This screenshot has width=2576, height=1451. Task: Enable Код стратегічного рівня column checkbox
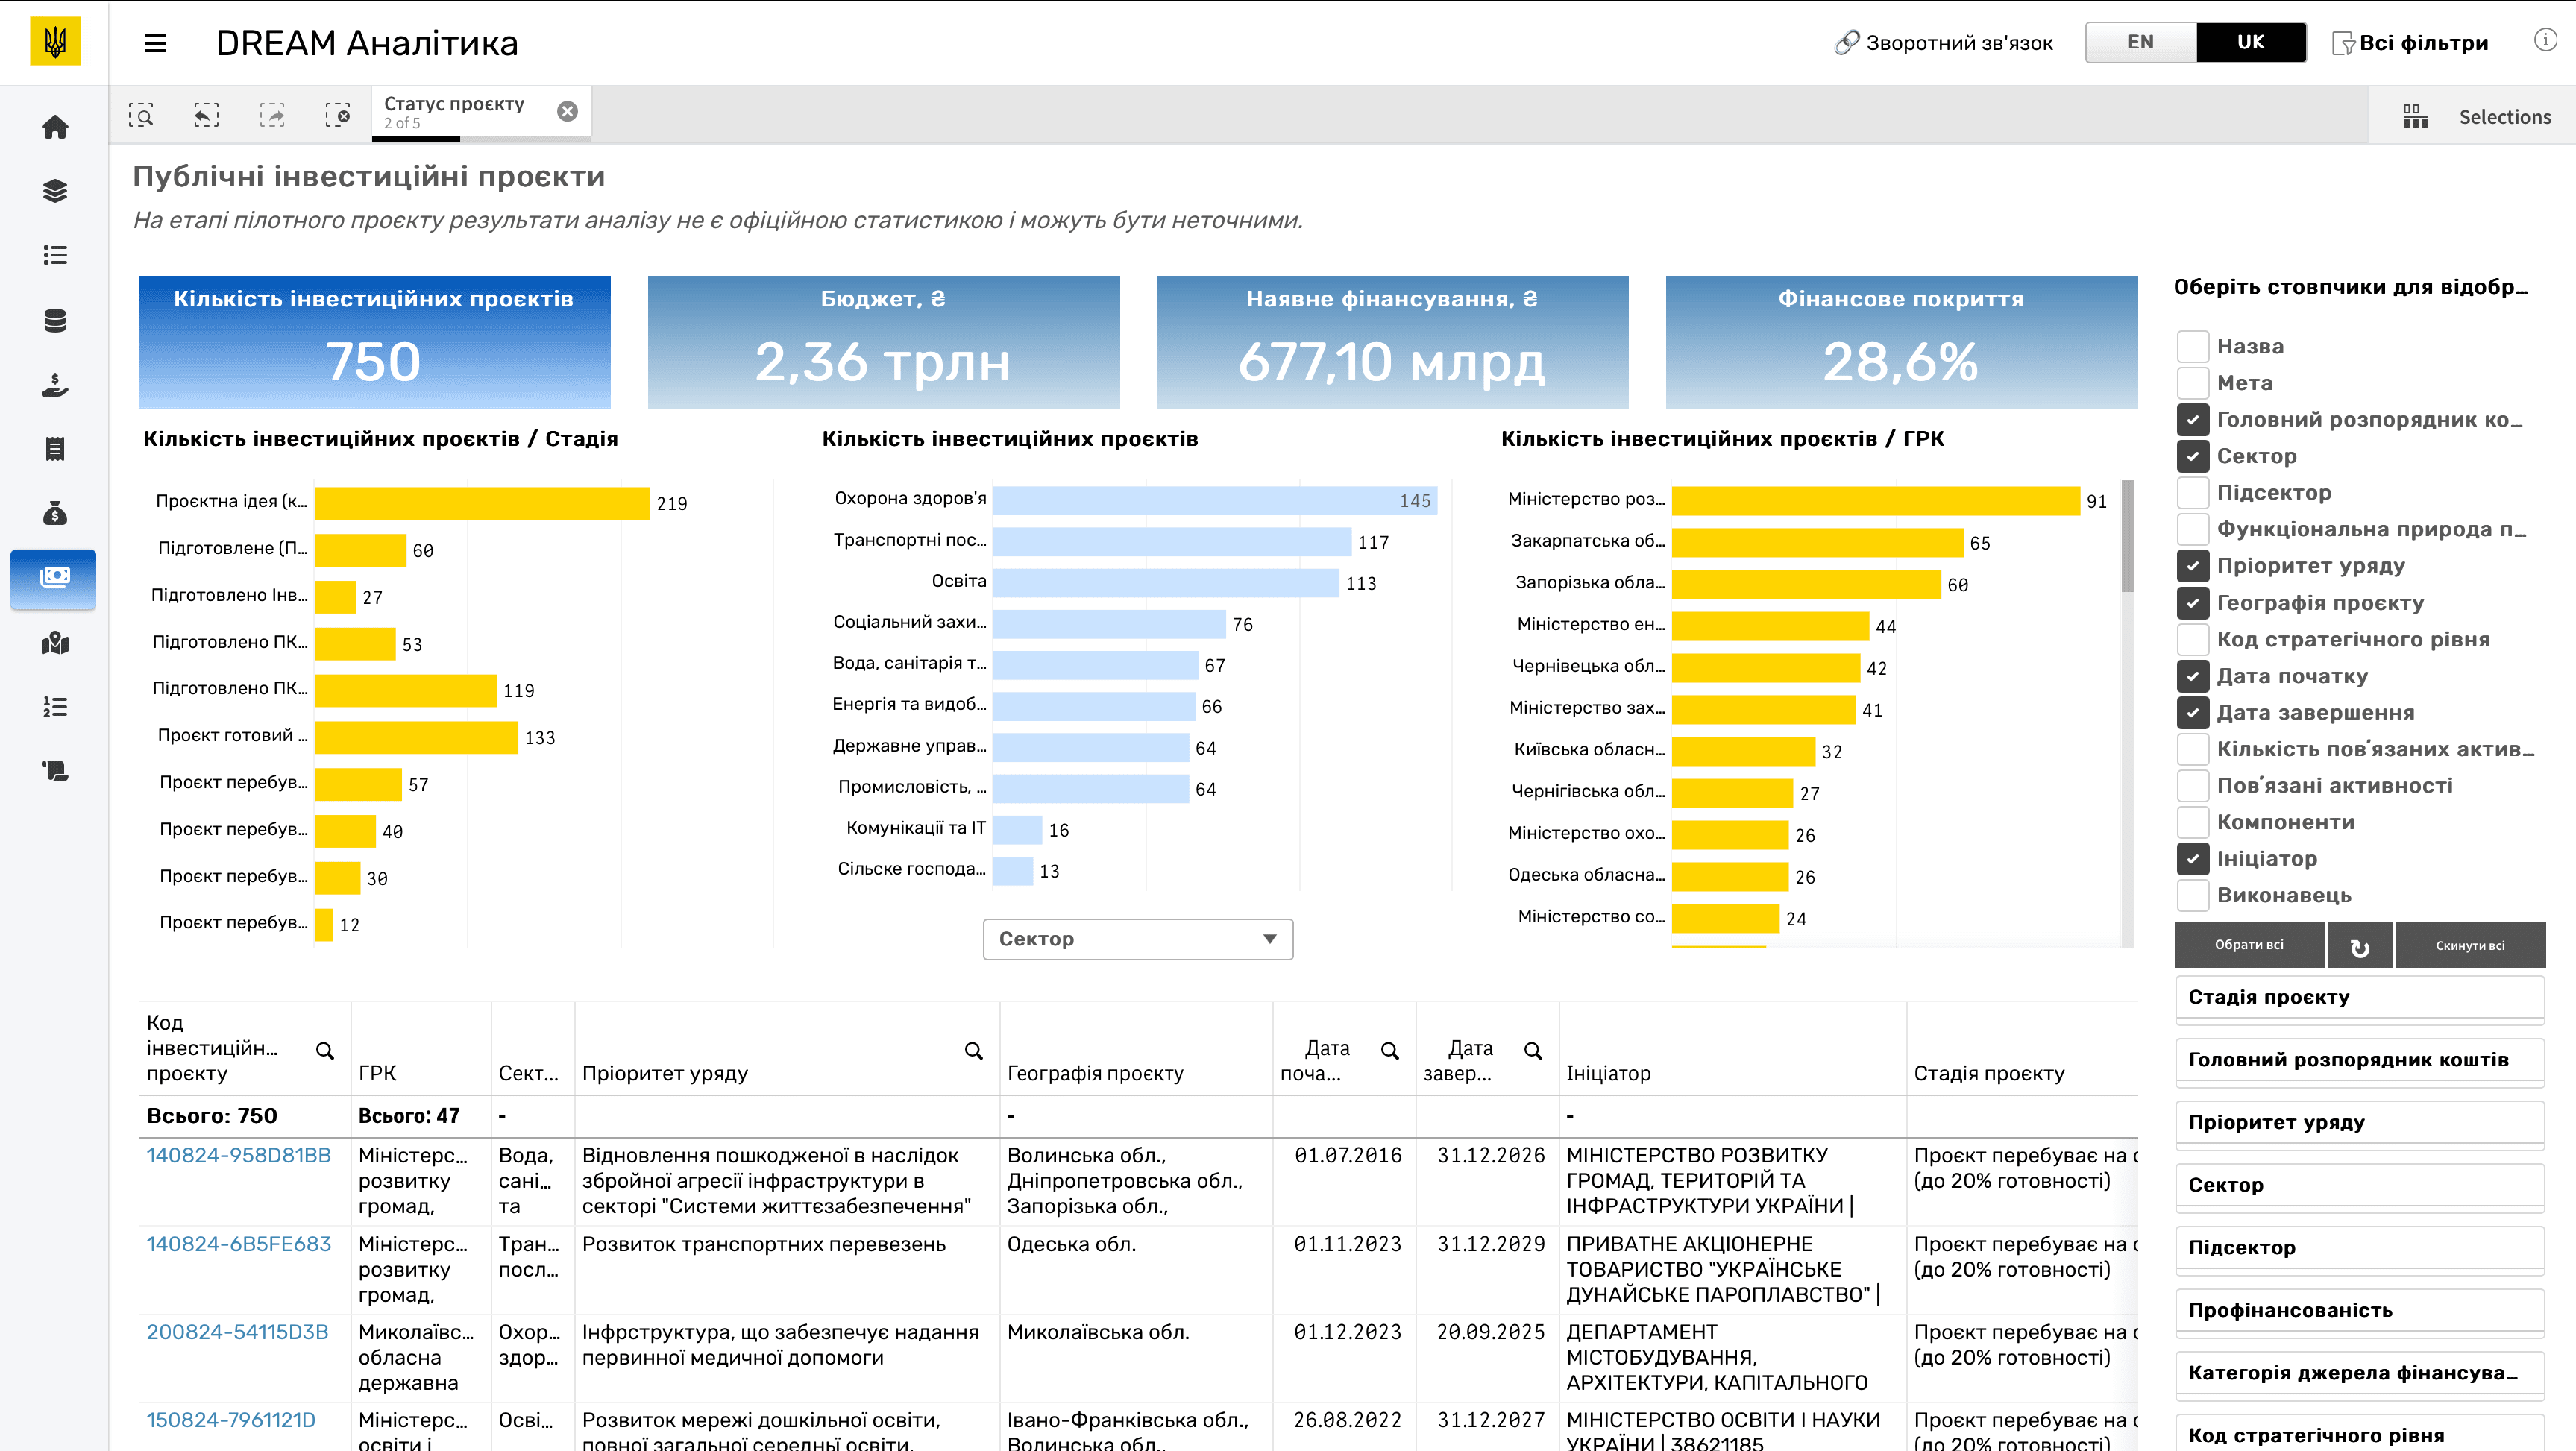[2193, 638]
